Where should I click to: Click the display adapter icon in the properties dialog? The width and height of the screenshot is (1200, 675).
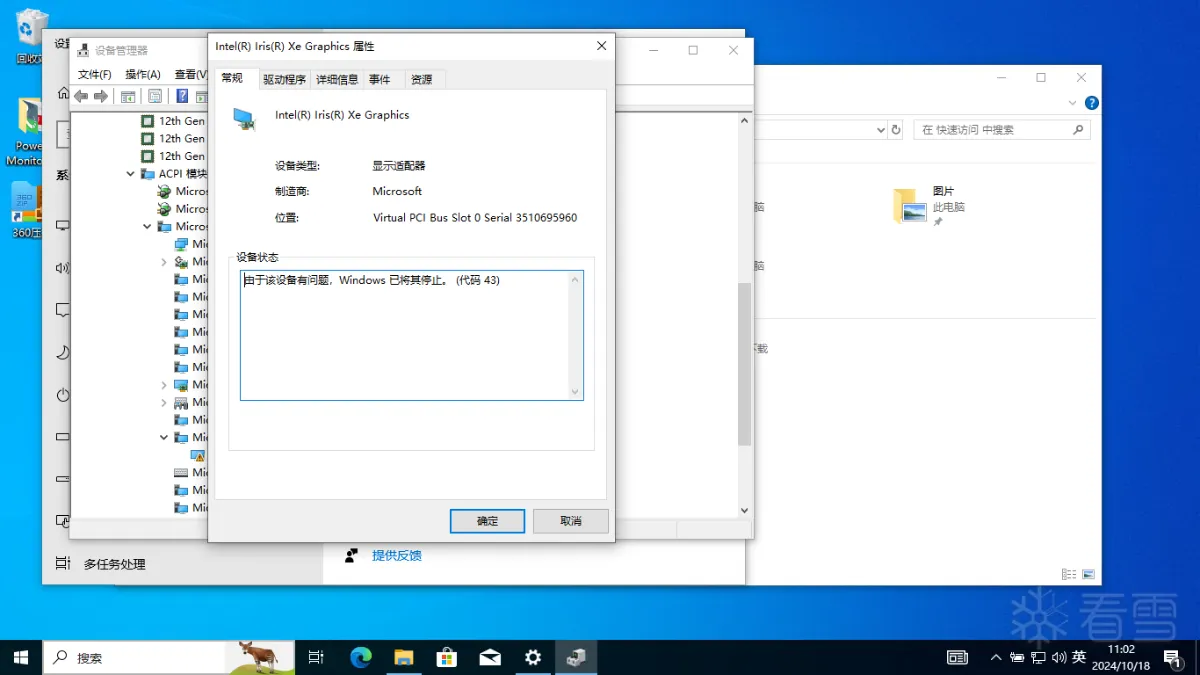[x=244, y=119]
